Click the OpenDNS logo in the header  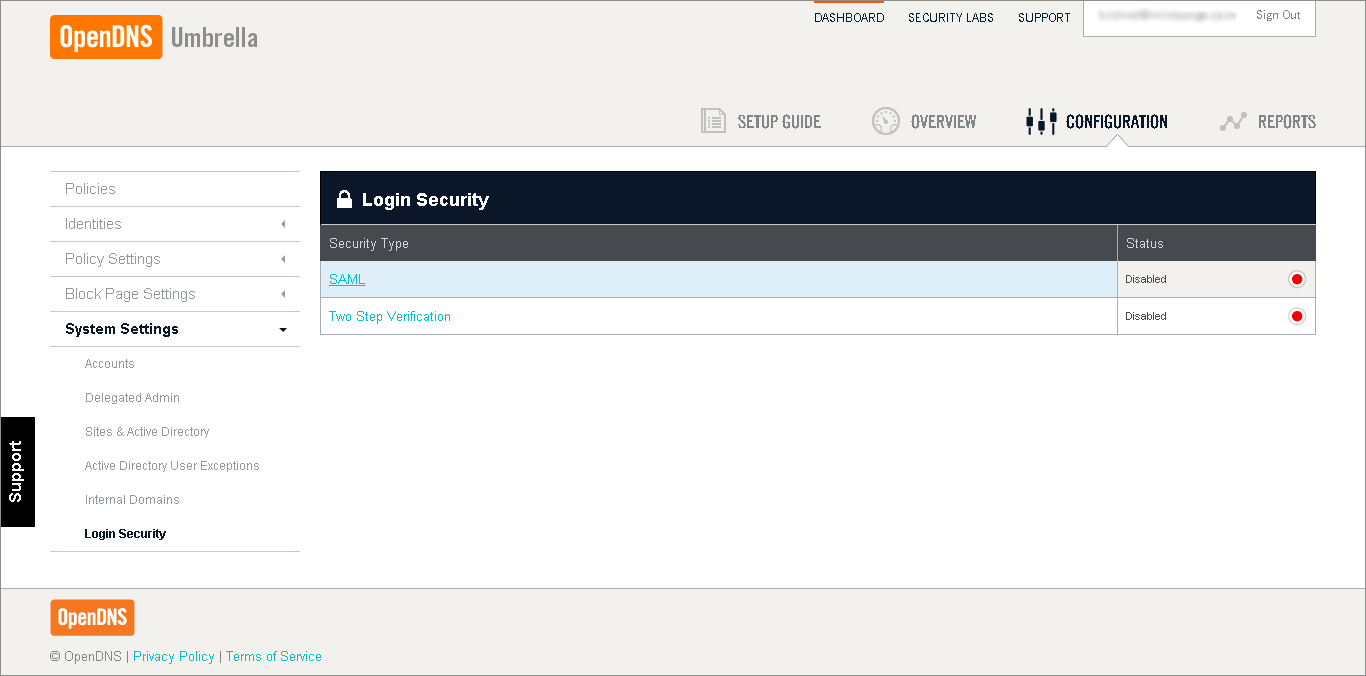(105, 37)
